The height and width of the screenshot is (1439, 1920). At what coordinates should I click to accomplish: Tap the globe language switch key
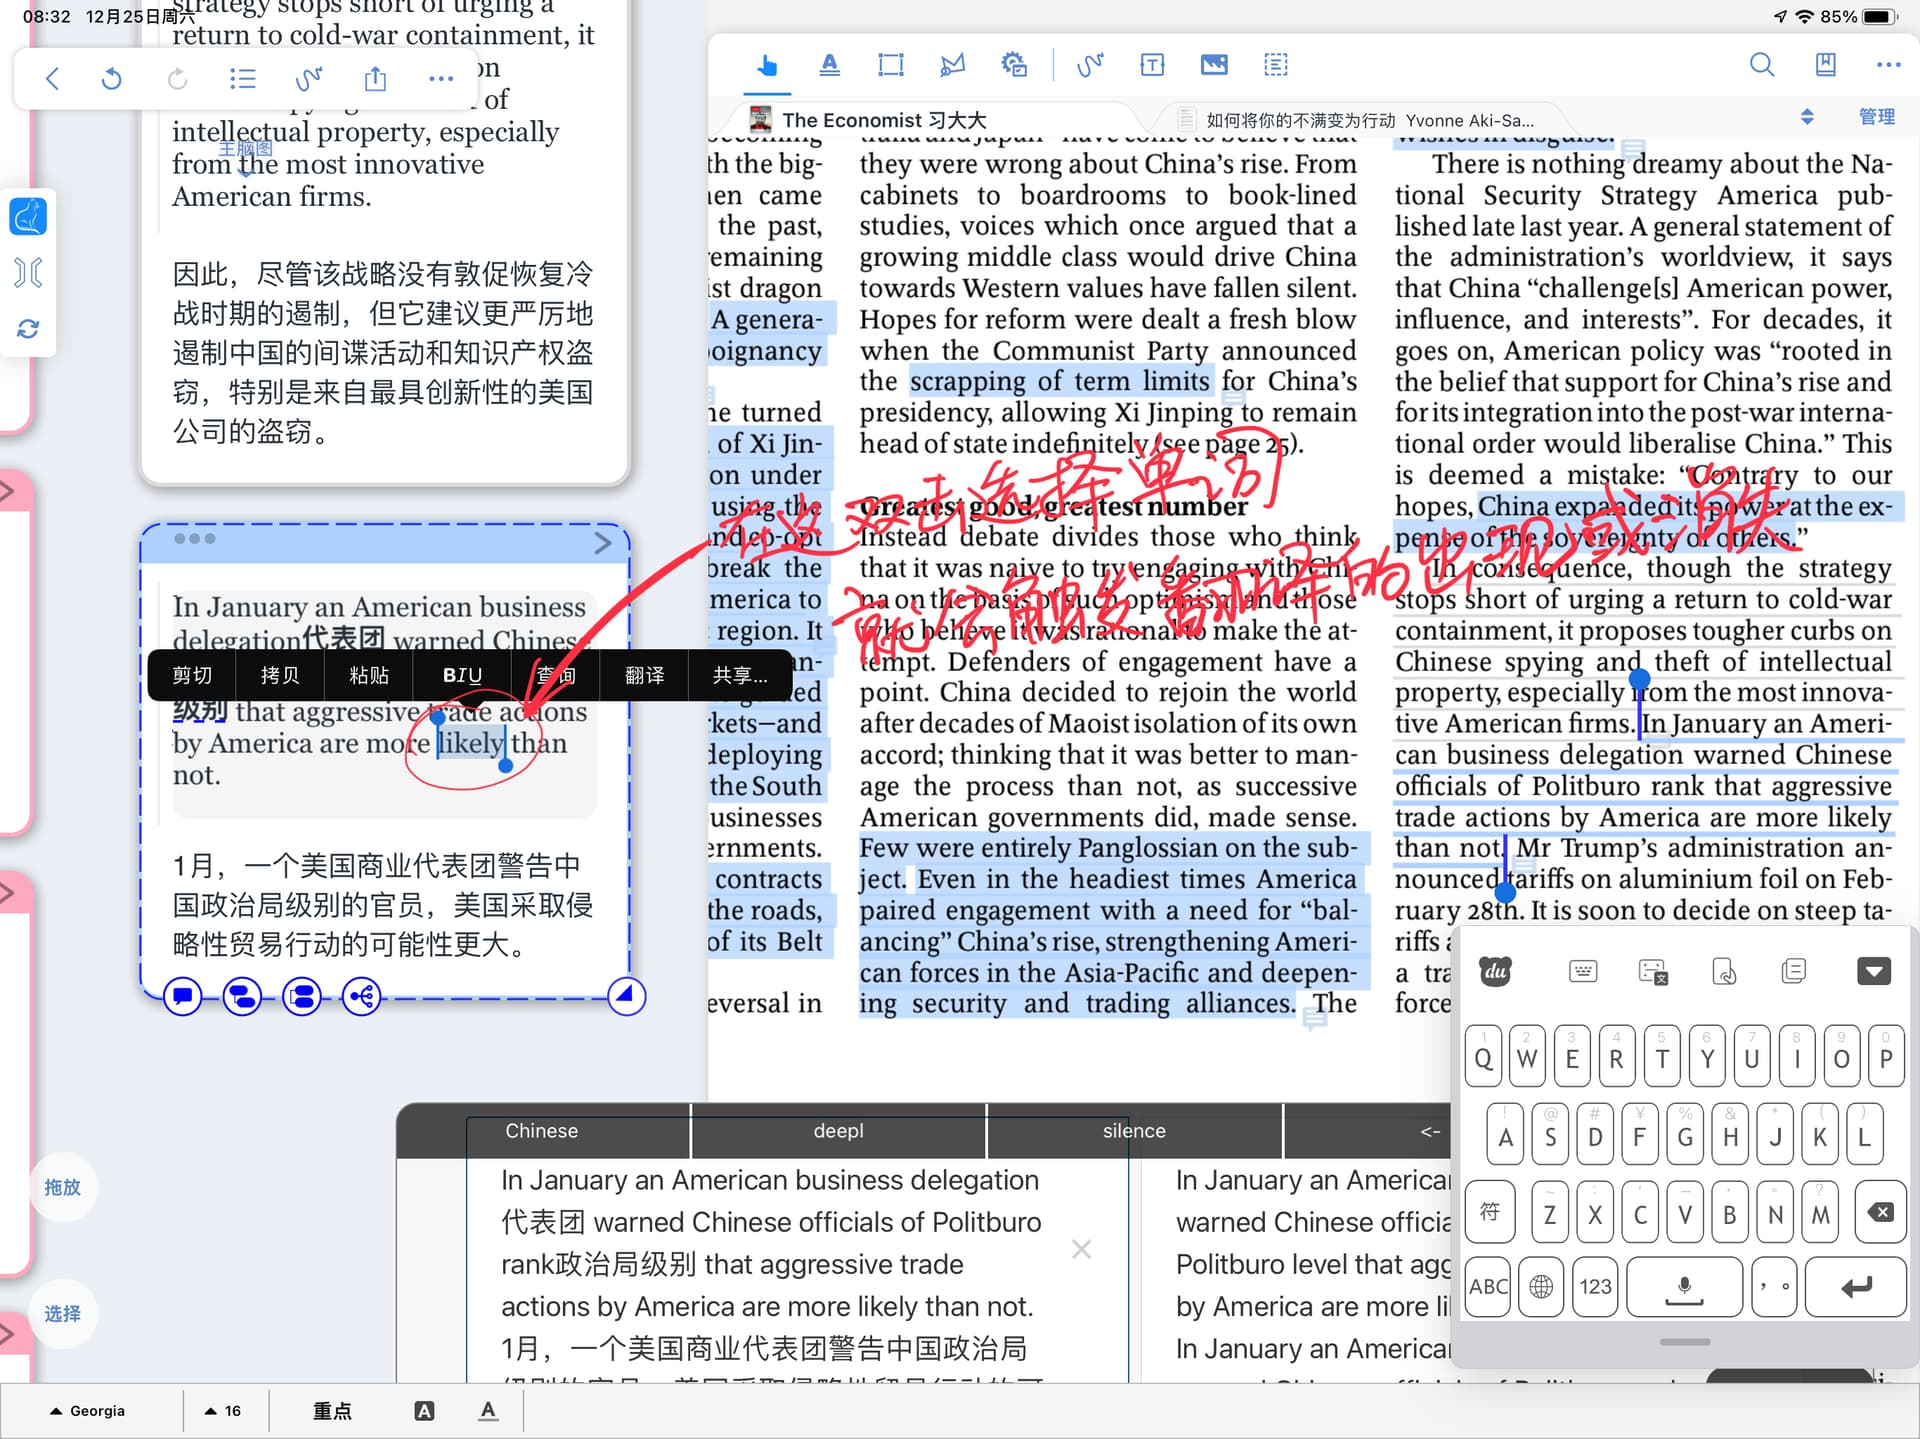point(1541,1287)
